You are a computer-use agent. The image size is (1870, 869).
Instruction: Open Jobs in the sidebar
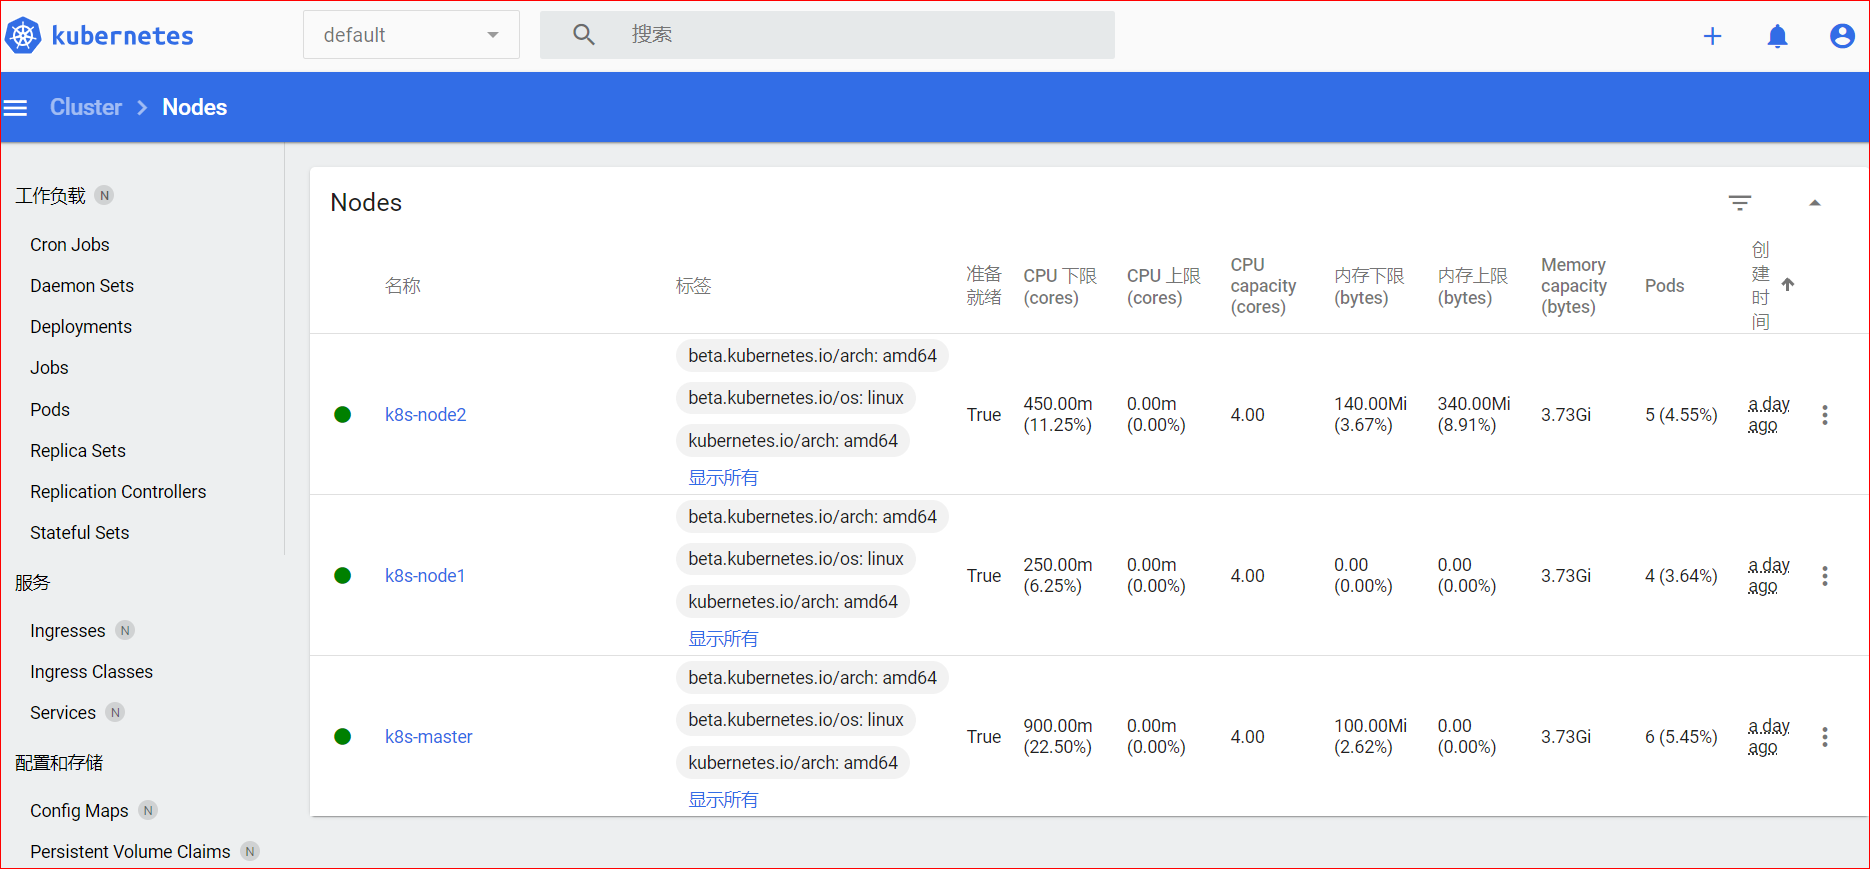pyautogui.click(x=49, y=368)
